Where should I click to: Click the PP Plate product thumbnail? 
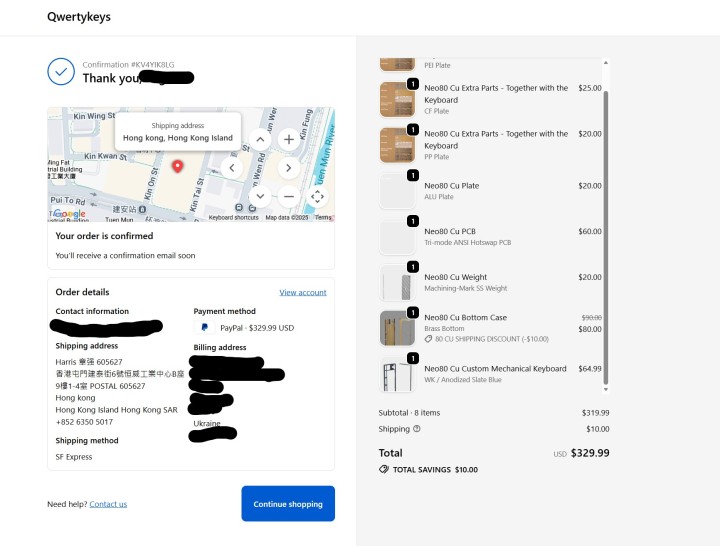pos(397,145)
